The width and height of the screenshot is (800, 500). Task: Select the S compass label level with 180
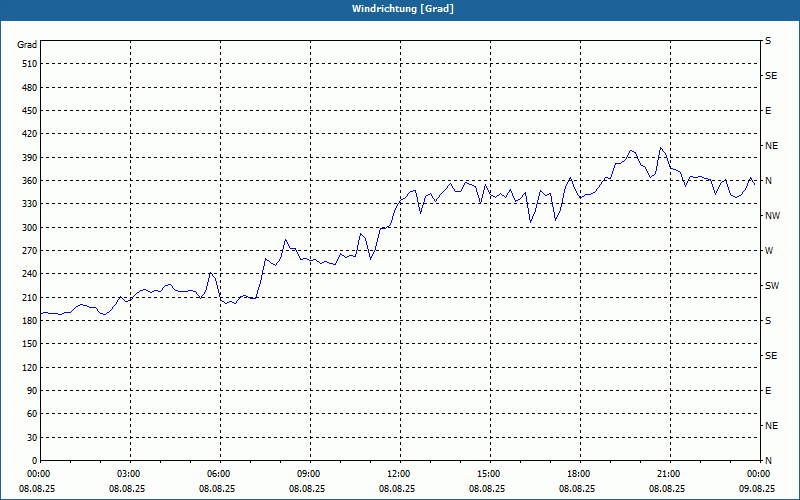(x=768, y=320)
